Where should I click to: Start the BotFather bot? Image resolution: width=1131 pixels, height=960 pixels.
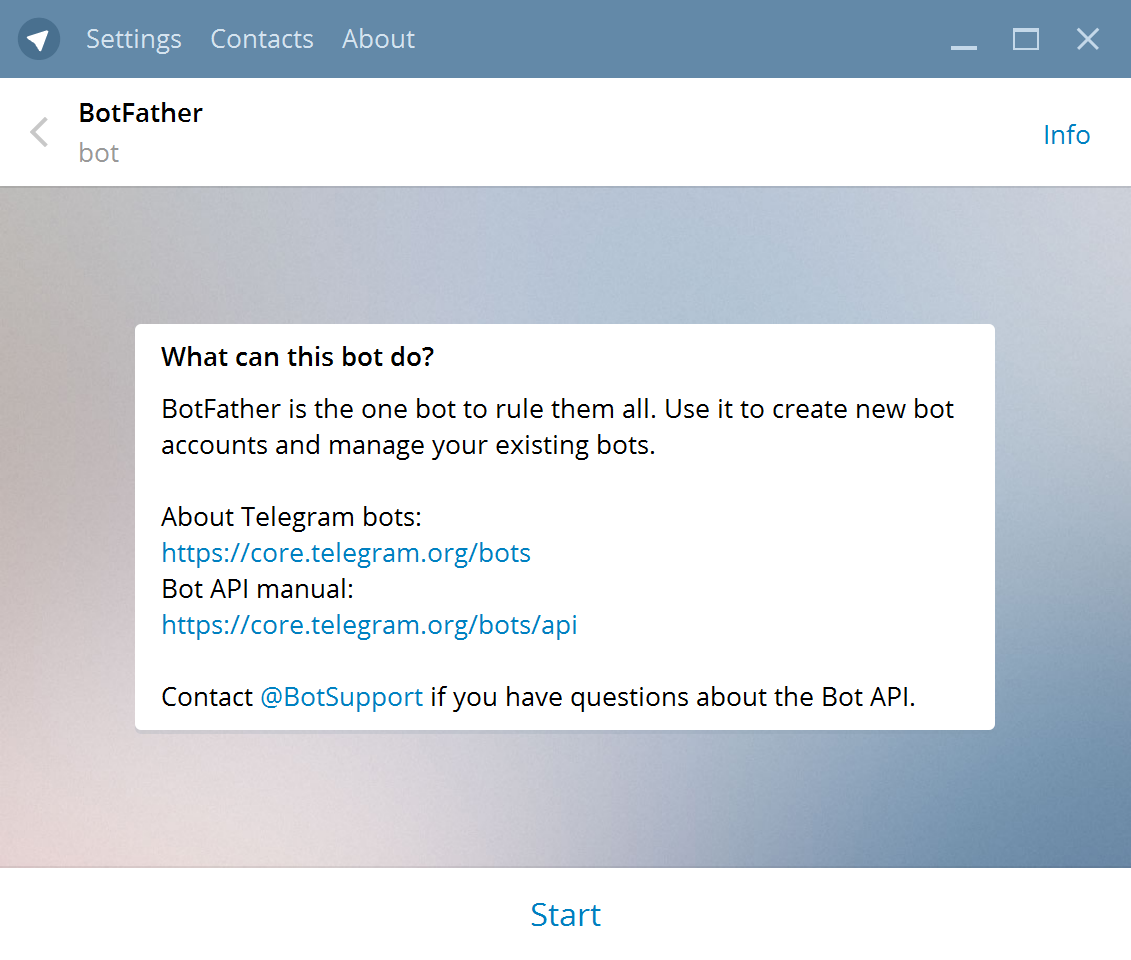tap(565, 914)
